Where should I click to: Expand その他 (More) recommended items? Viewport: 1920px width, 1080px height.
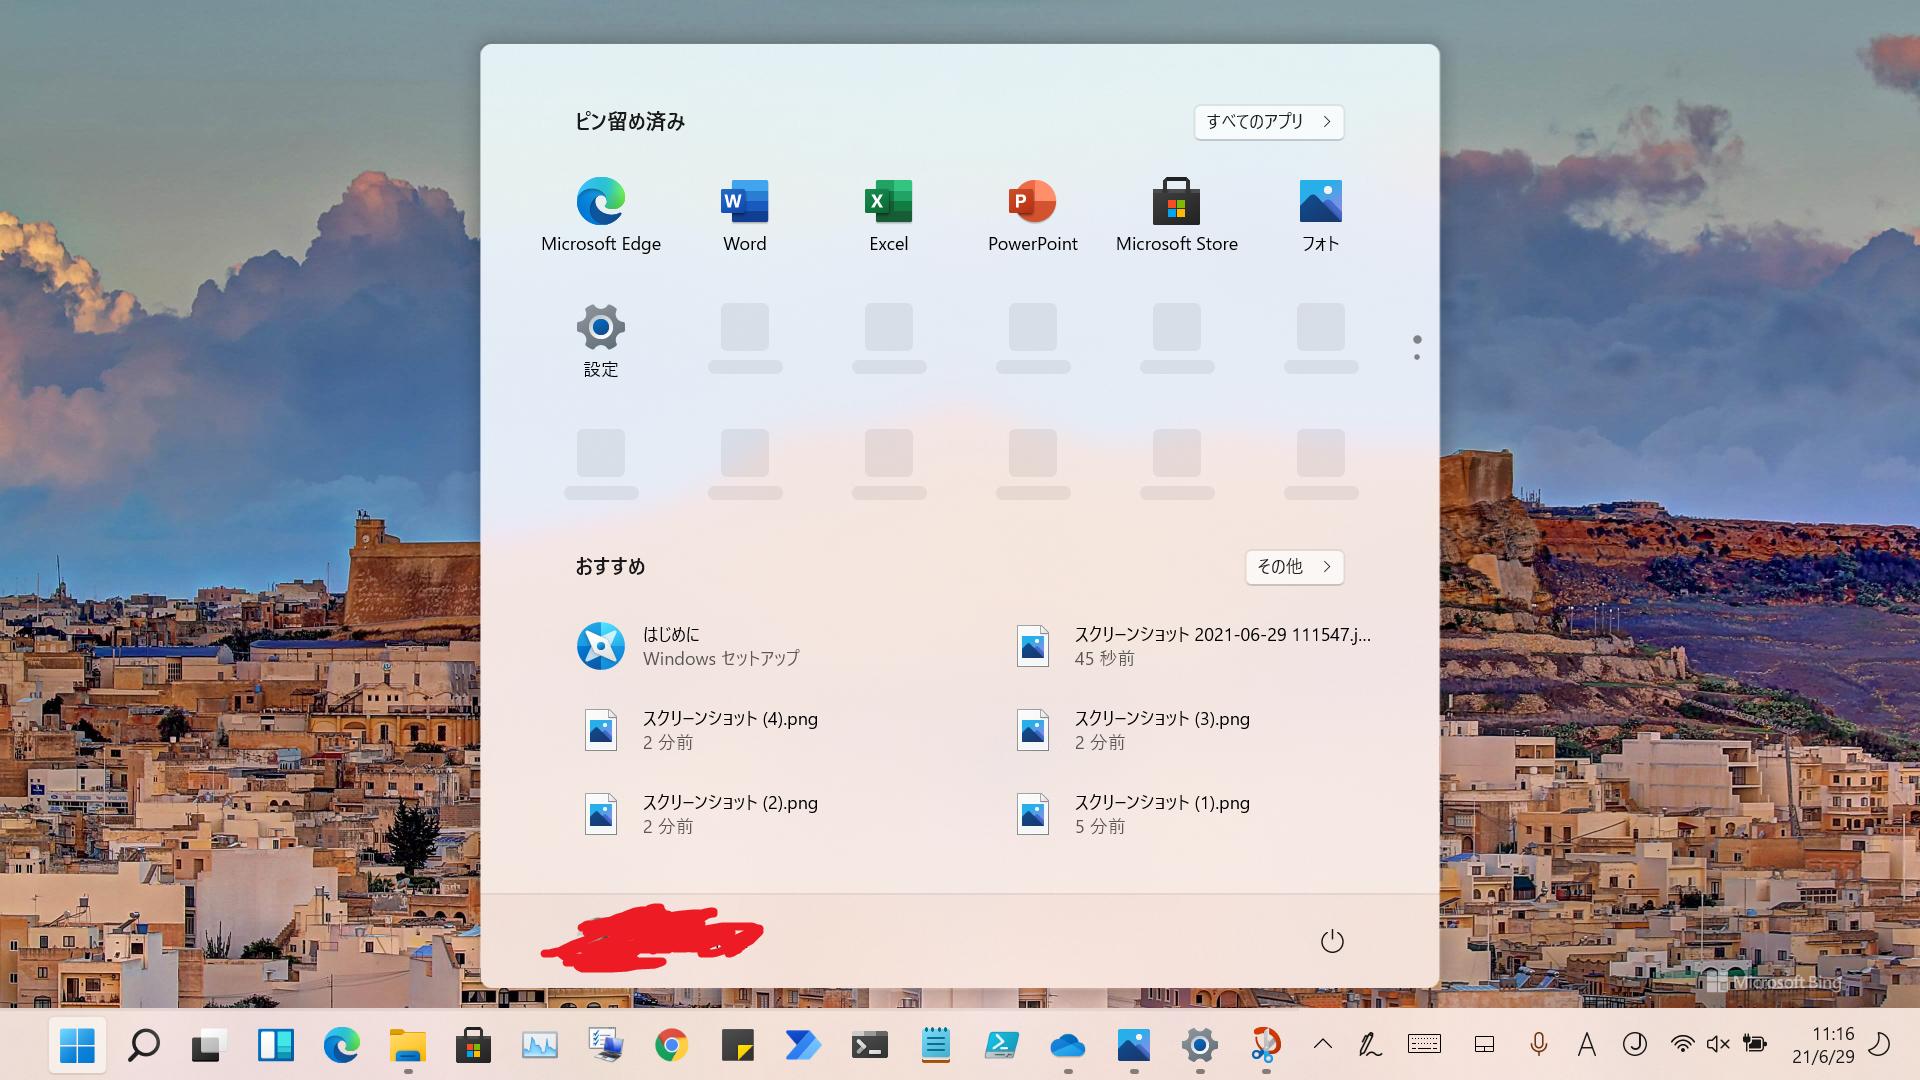point(1293,567)
